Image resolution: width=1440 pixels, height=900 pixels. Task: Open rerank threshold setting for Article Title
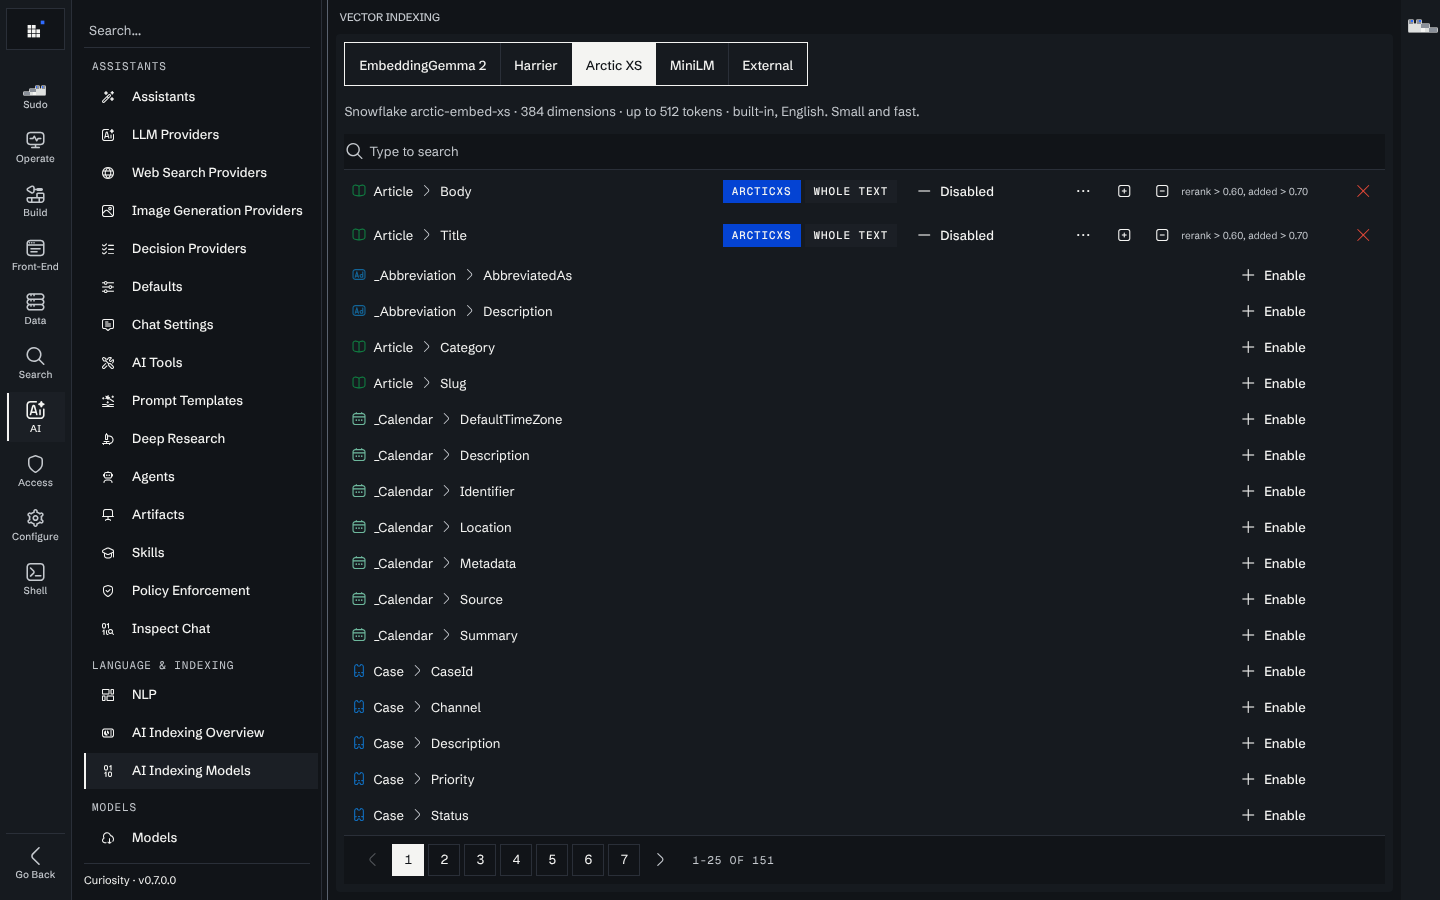pos(1244,235)
